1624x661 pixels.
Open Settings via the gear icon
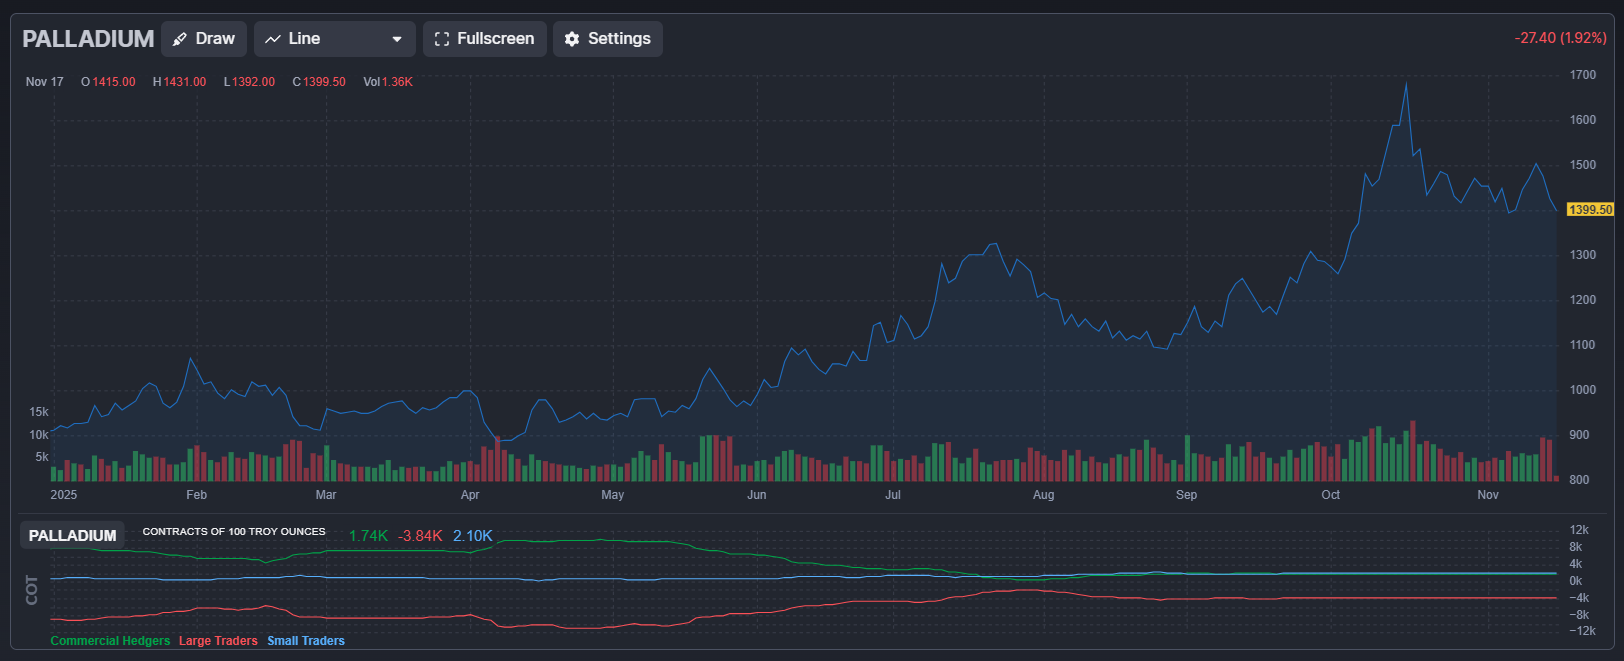pos(572,39)
